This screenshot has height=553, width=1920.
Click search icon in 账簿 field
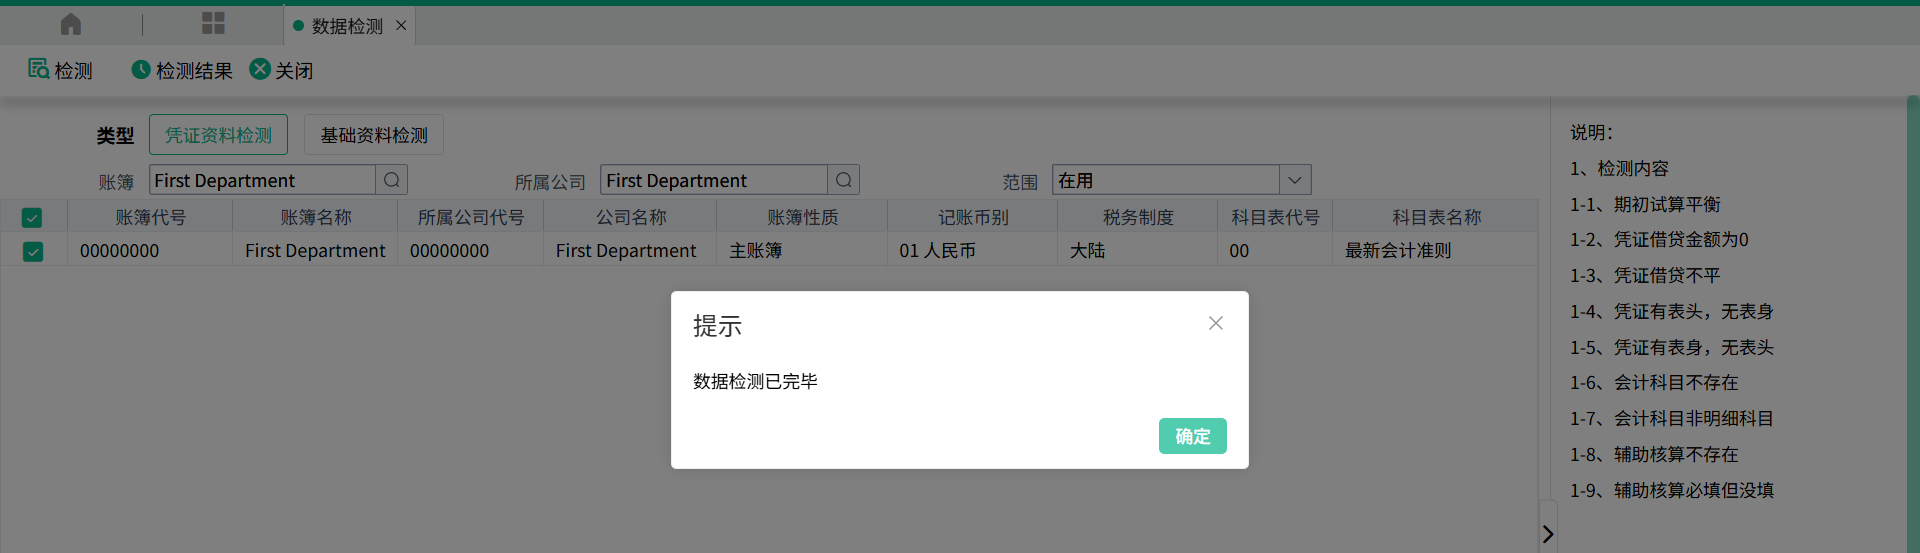coord(392,180)
